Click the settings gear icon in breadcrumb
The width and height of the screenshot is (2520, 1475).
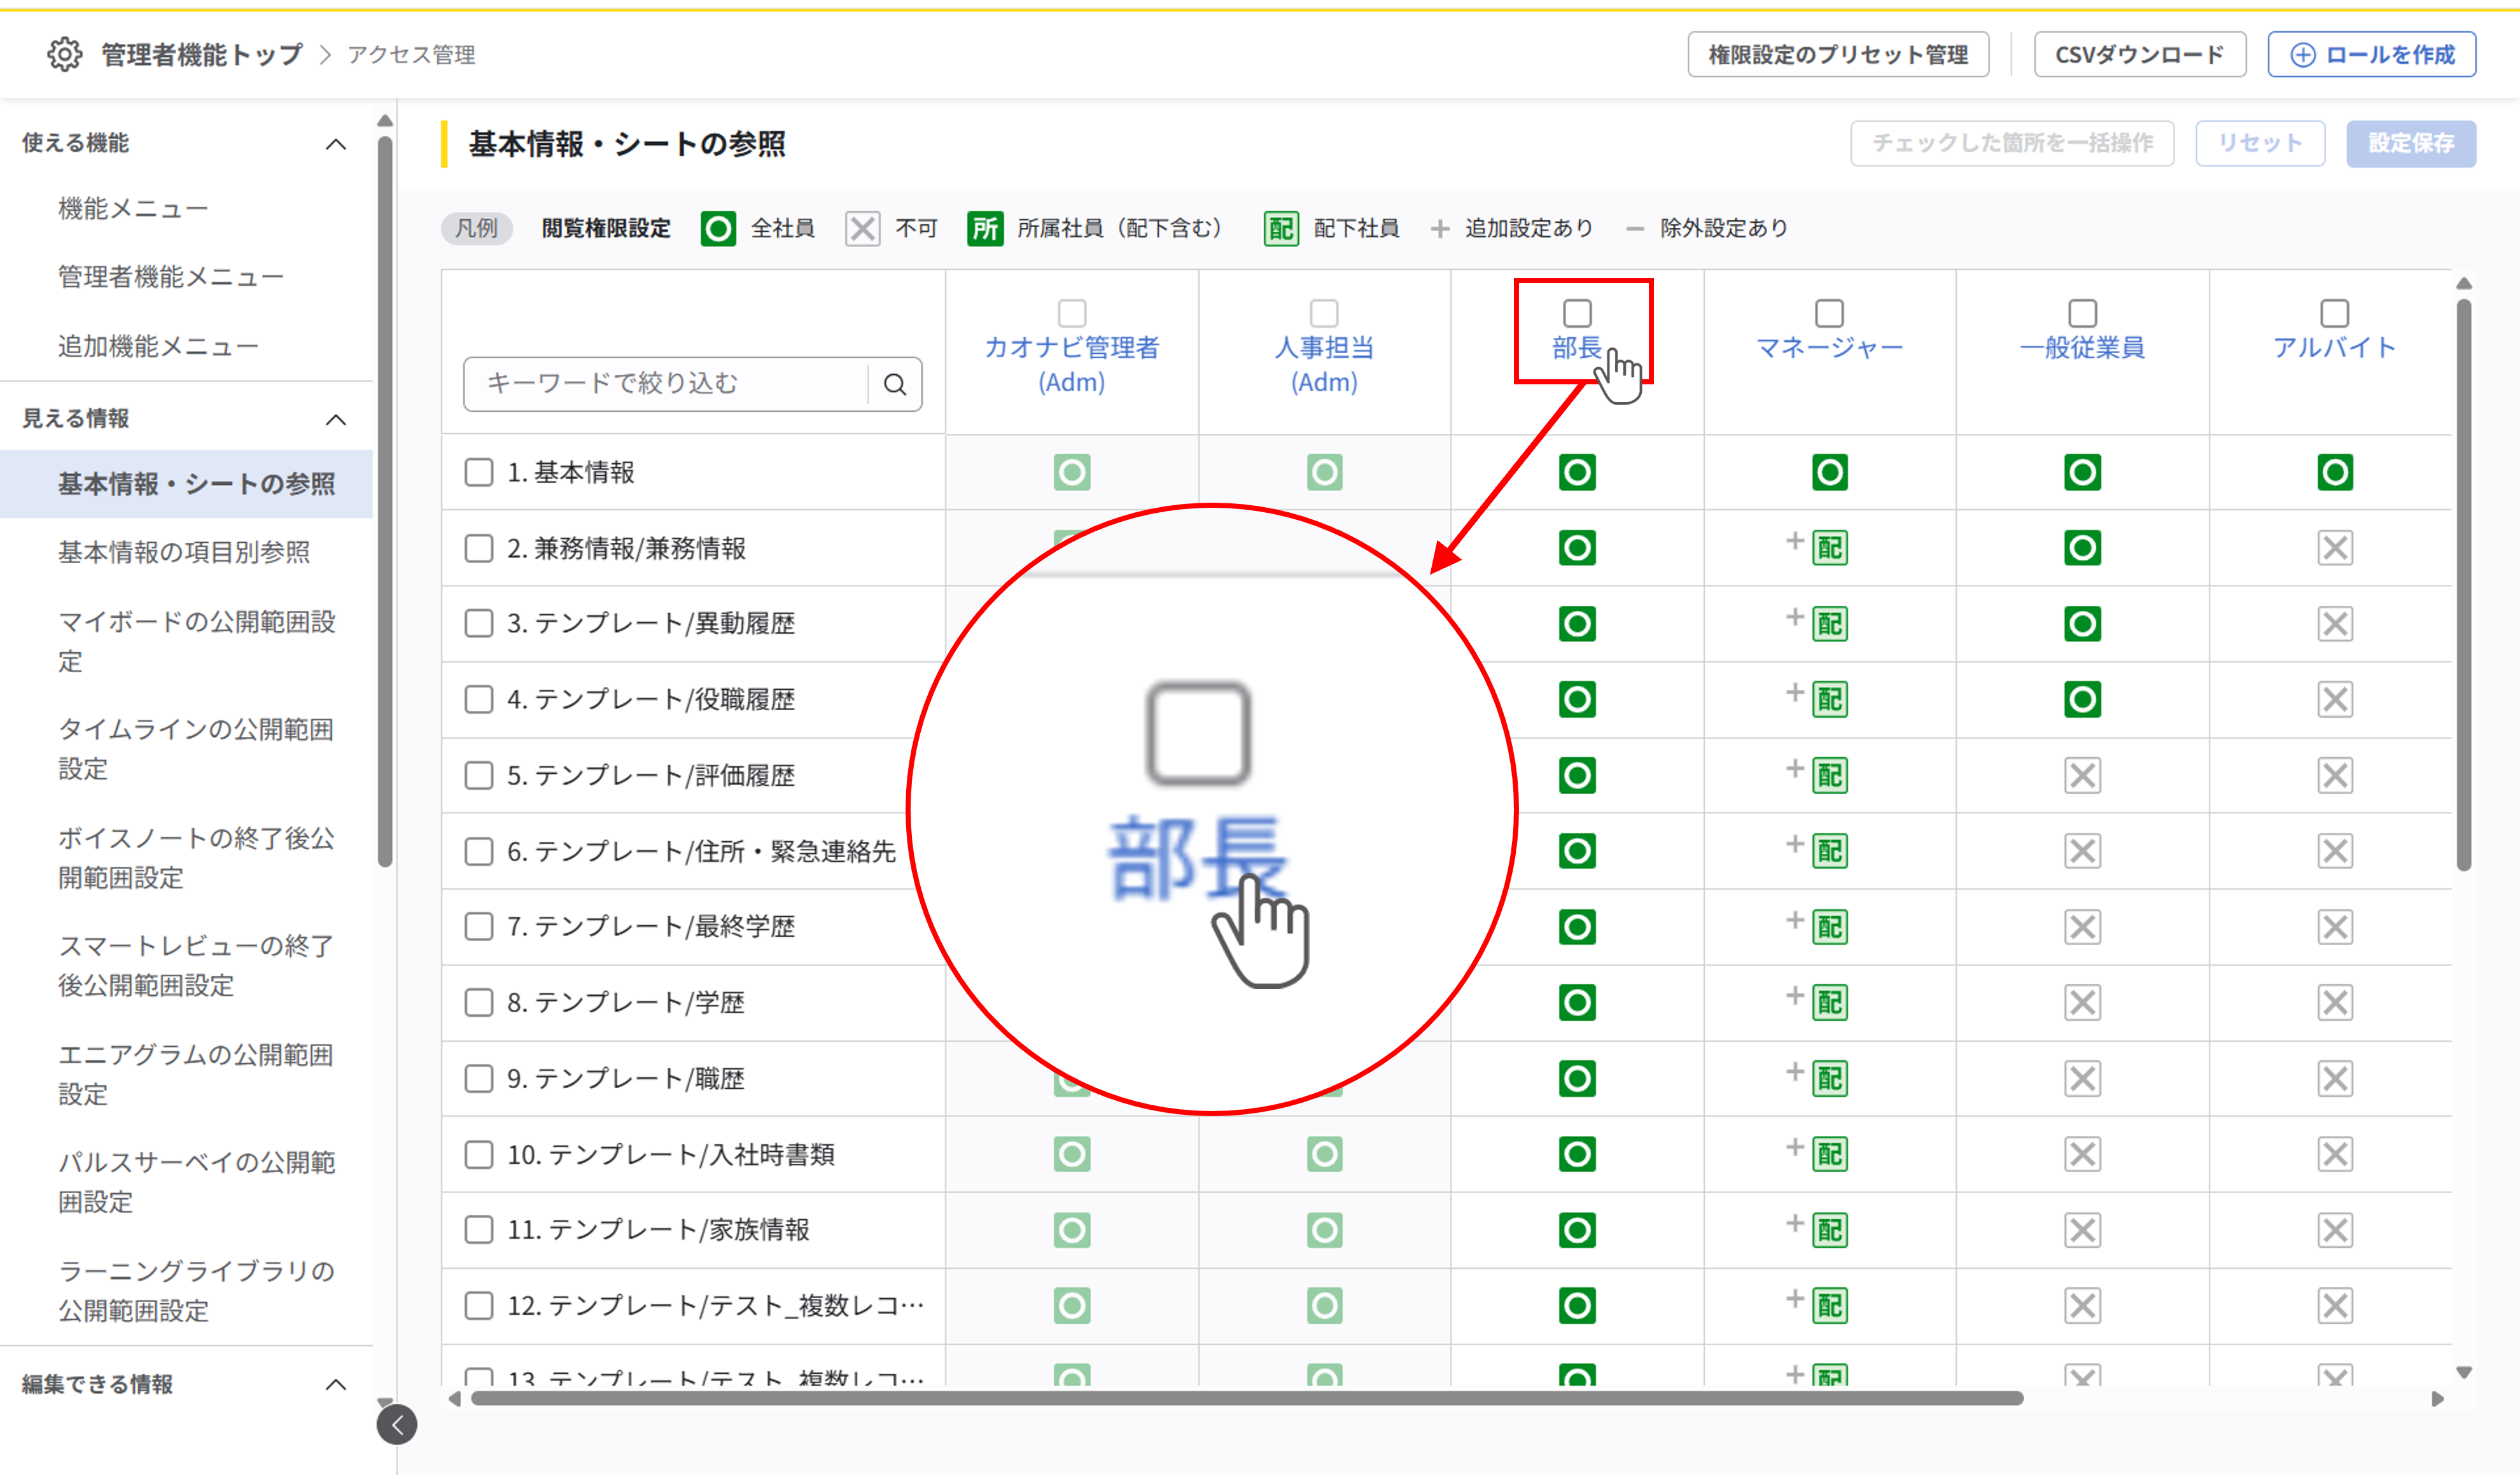click(x=65, y=54)
